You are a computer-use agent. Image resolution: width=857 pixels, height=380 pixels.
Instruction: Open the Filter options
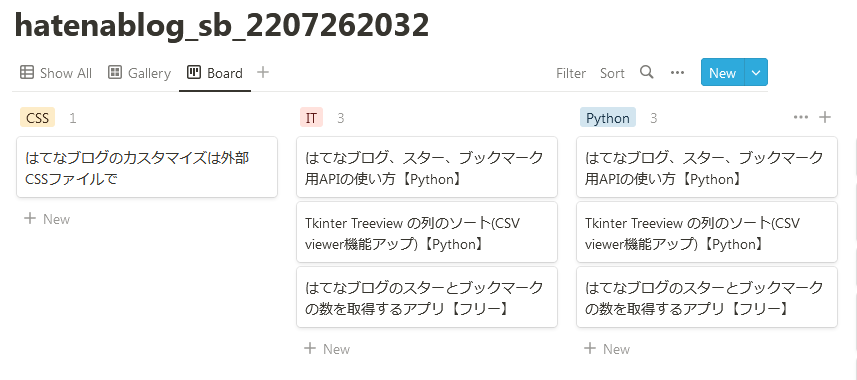(571, 73)
